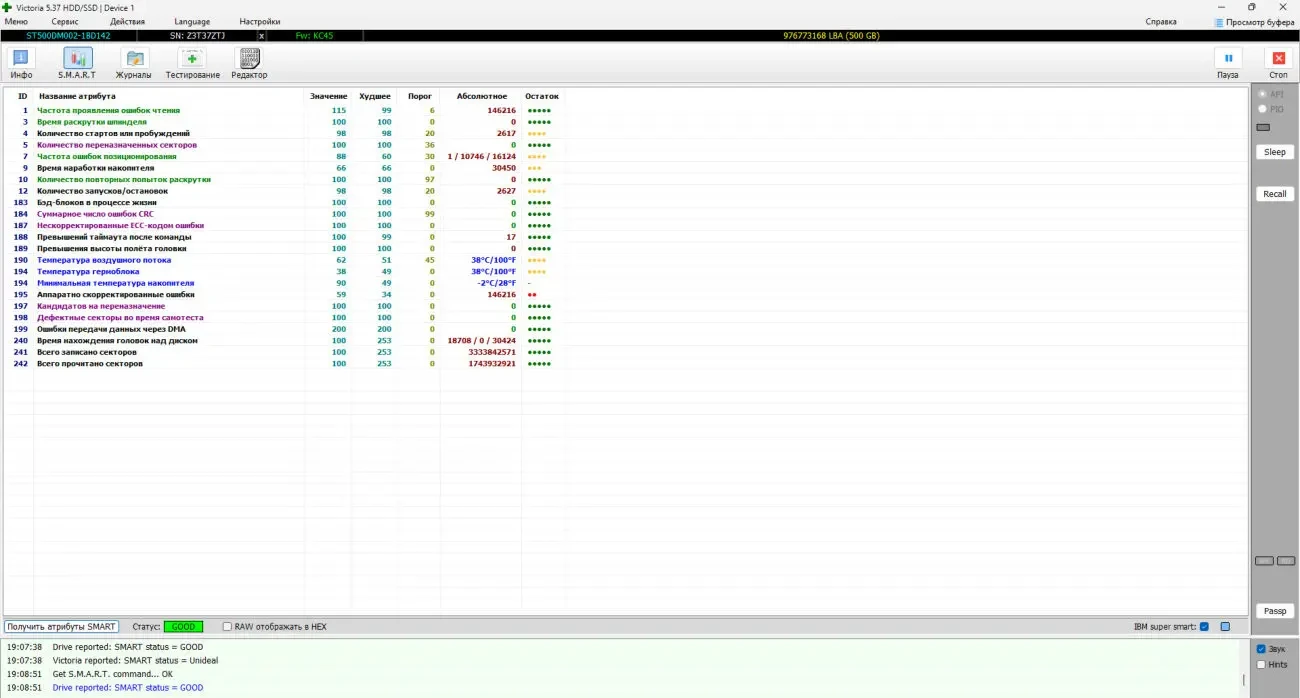
Task: Click the Sleep button
Action: (1275, 152)
